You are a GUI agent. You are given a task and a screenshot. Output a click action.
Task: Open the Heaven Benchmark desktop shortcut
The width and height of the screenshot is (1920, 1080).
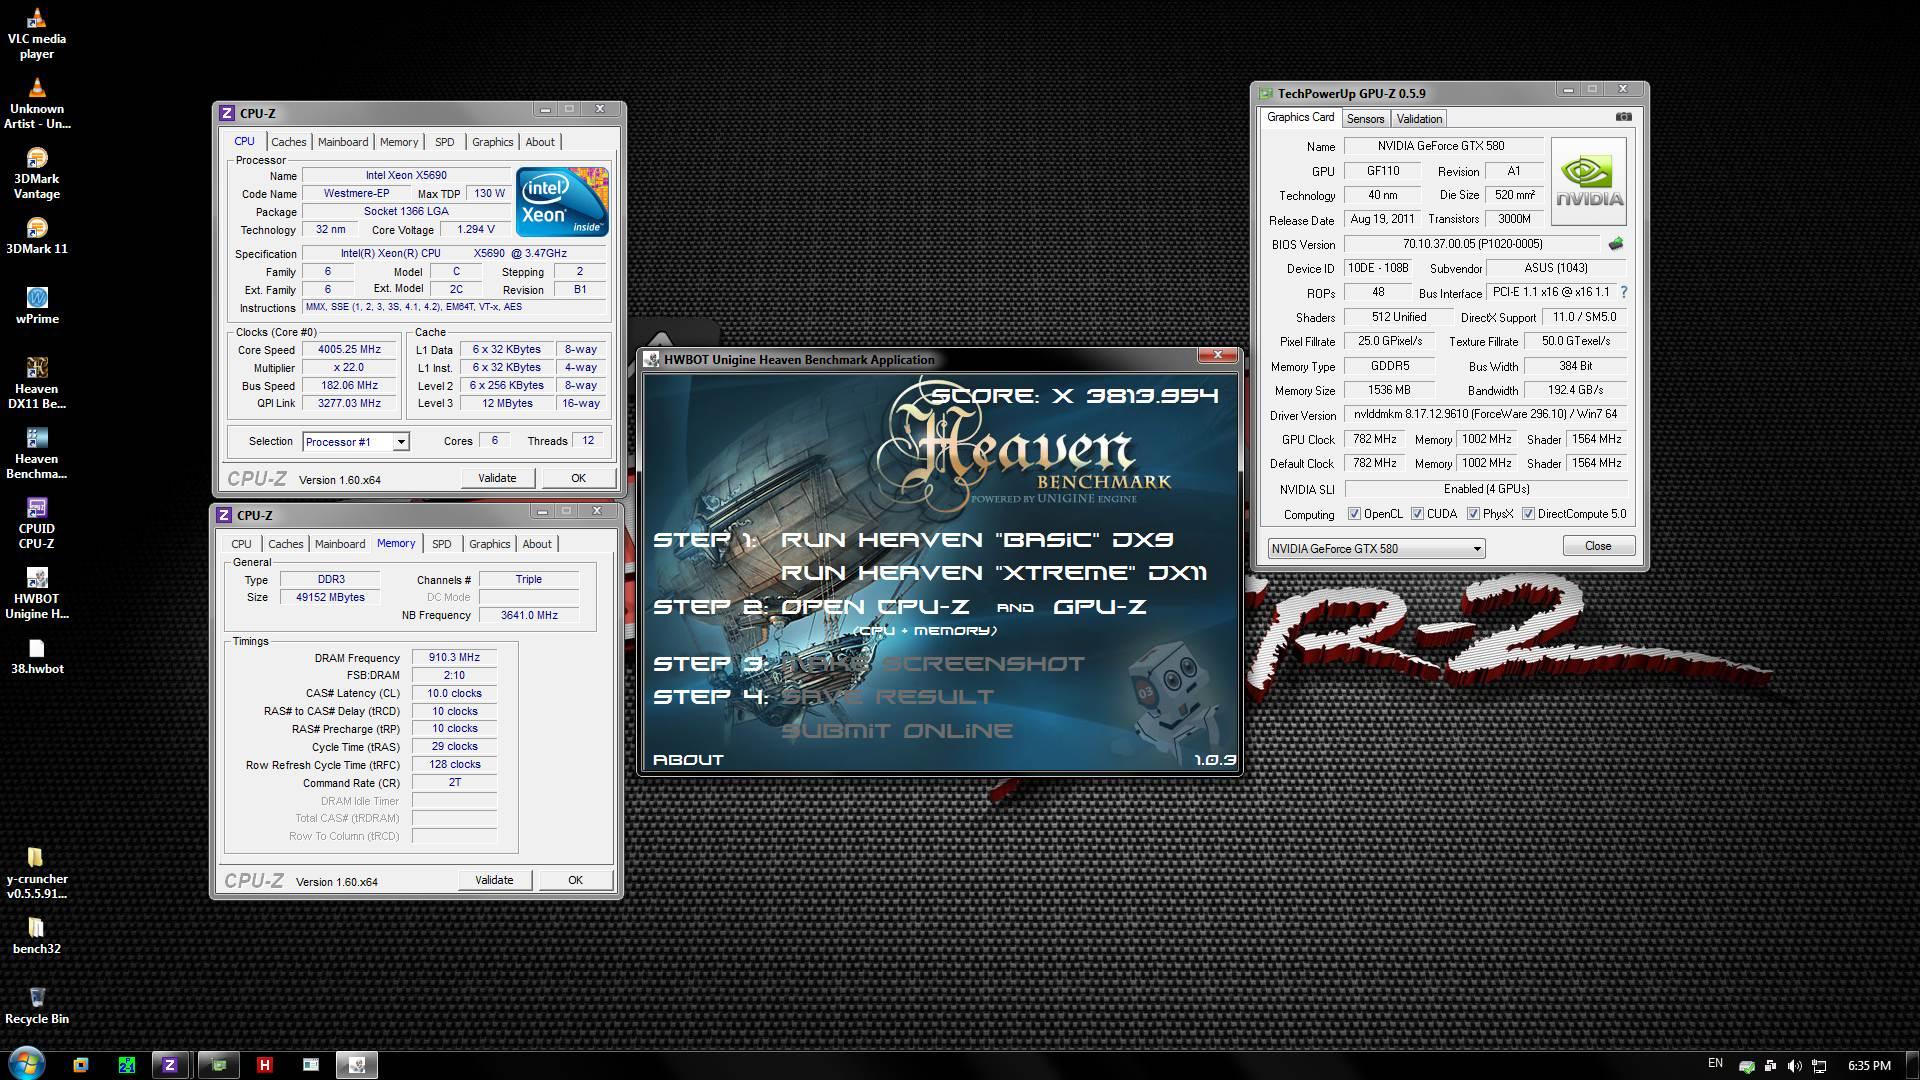pos(37,454)
